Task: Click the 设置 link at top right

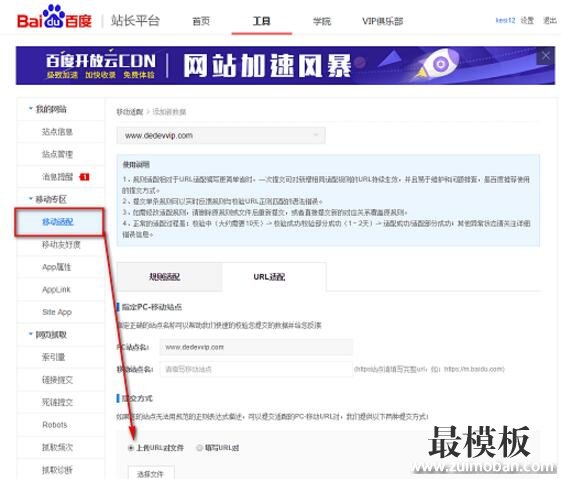Action: [x=527, y=20]
